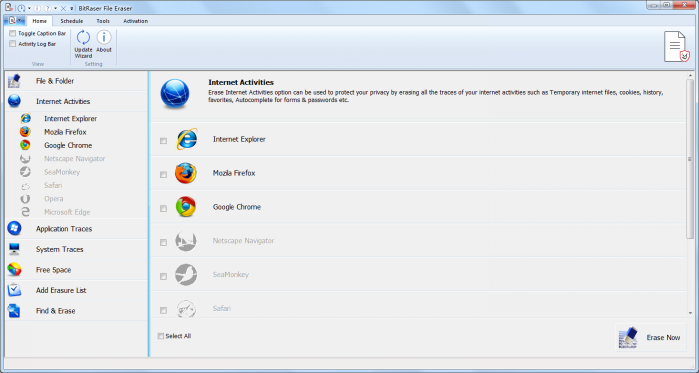Check the Safari checkbox
699x373 pixels.
163,310
